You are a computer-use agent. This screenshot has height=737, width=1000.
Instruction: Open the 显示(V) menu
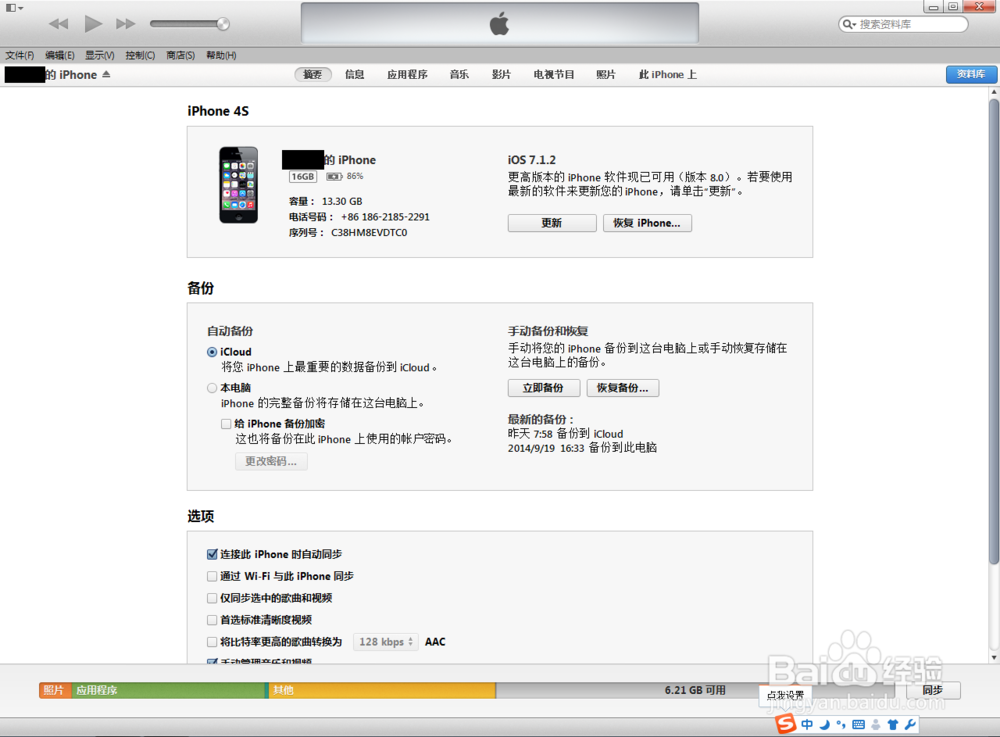pyautogui.click(x=100, y=55)
